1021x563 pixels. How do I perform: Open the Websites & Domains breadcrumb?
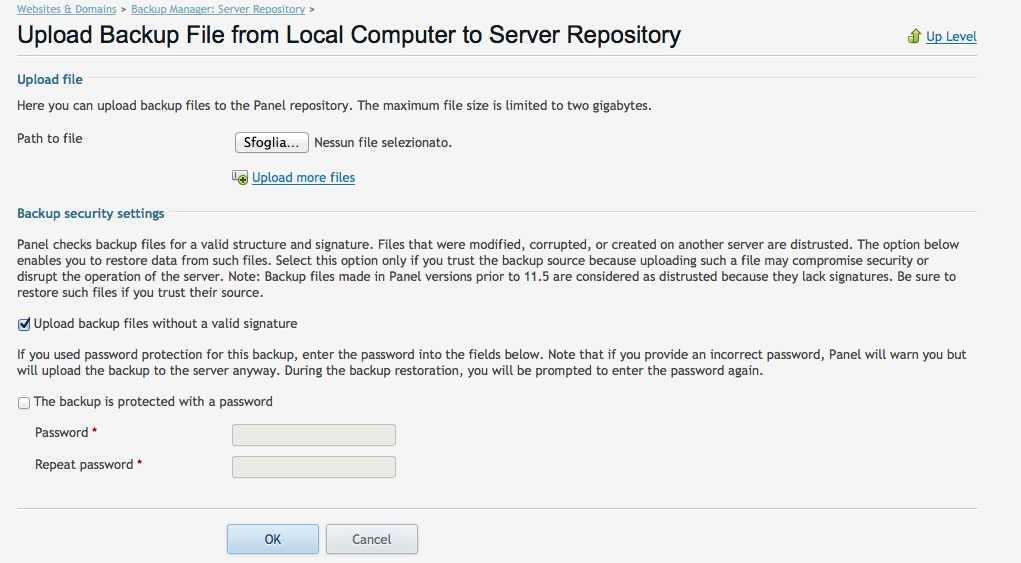pos(66,9)
